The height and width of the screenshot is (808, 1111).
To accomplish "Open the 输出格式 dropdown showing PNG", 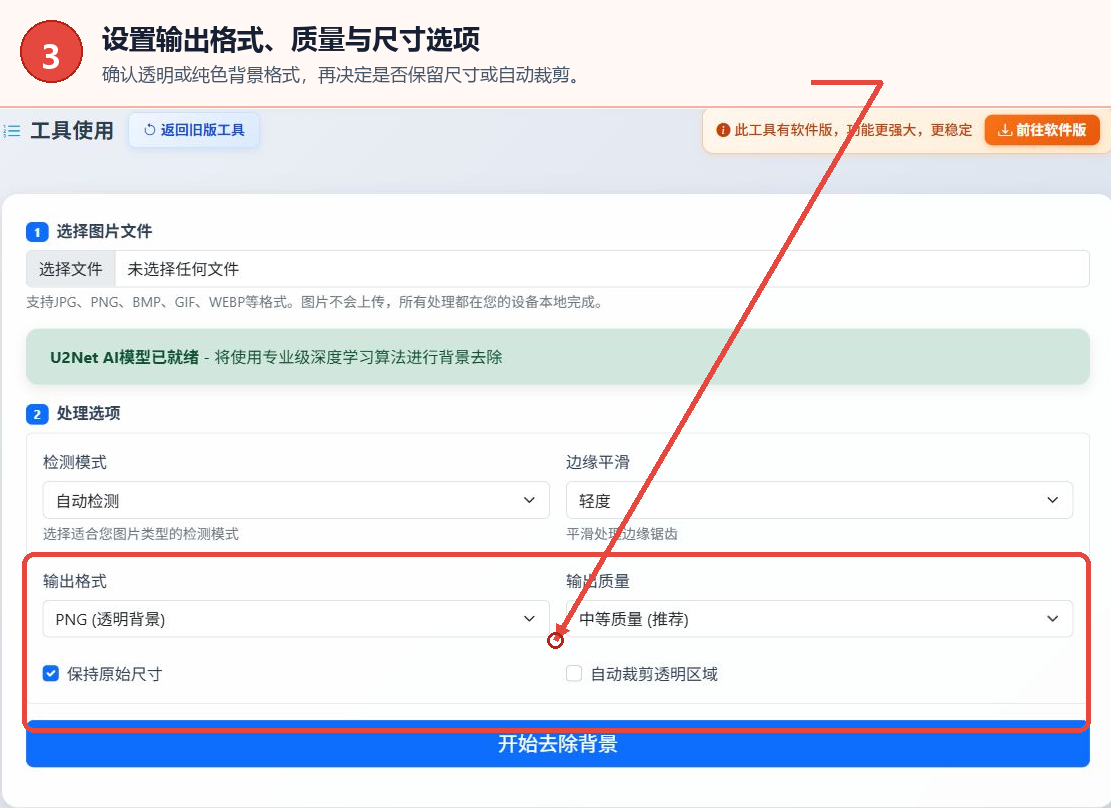I will pyautogui.click(x=296, y=619).
